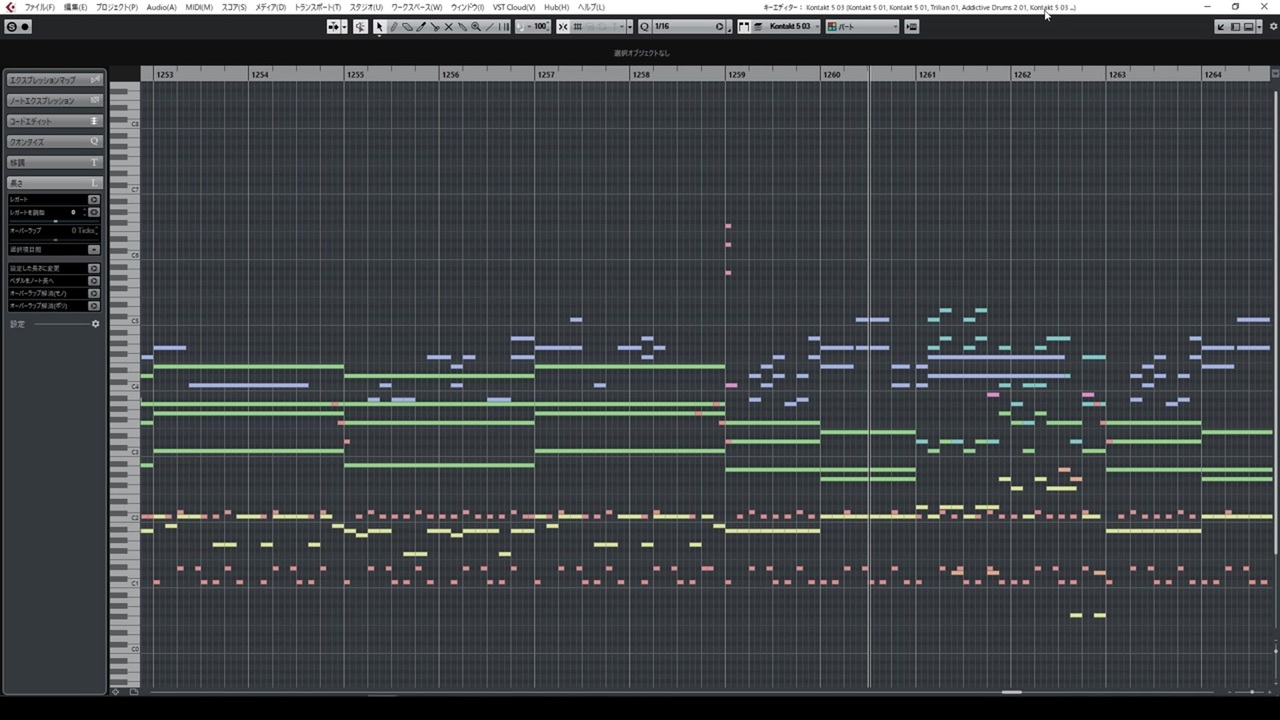Viewport: 1280px width, 720px height.
Task: Toggle the record button at top left
Action: click(x=25, y=27)
